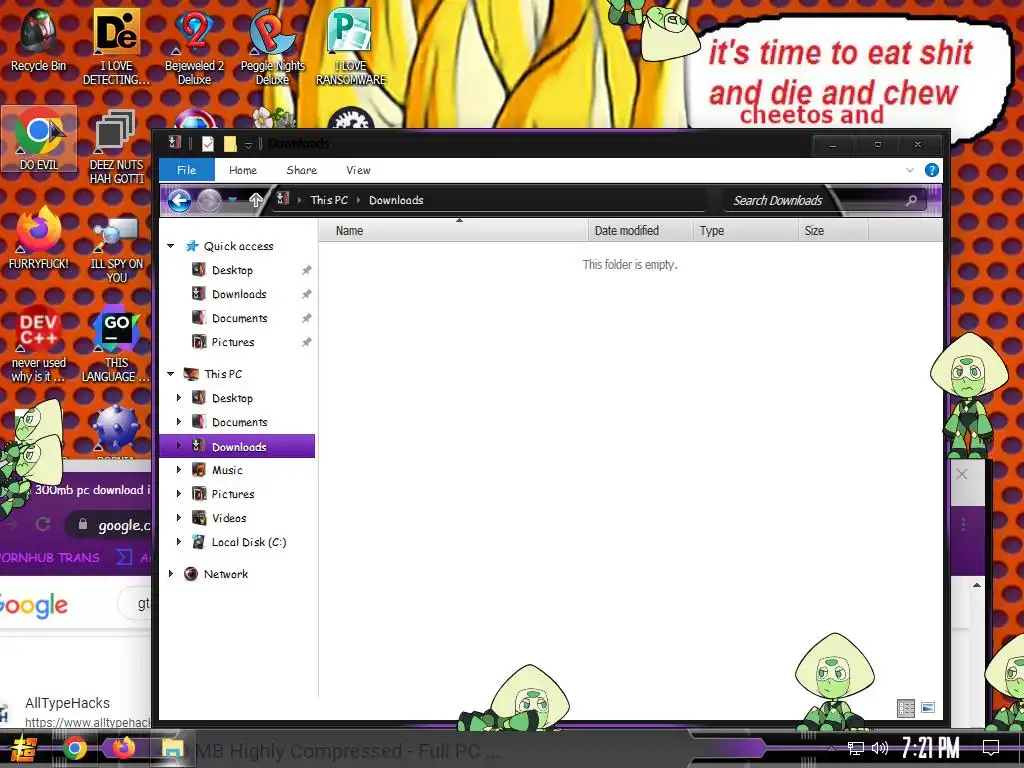Close the Chrome tab with X

(x=962, y=474)
